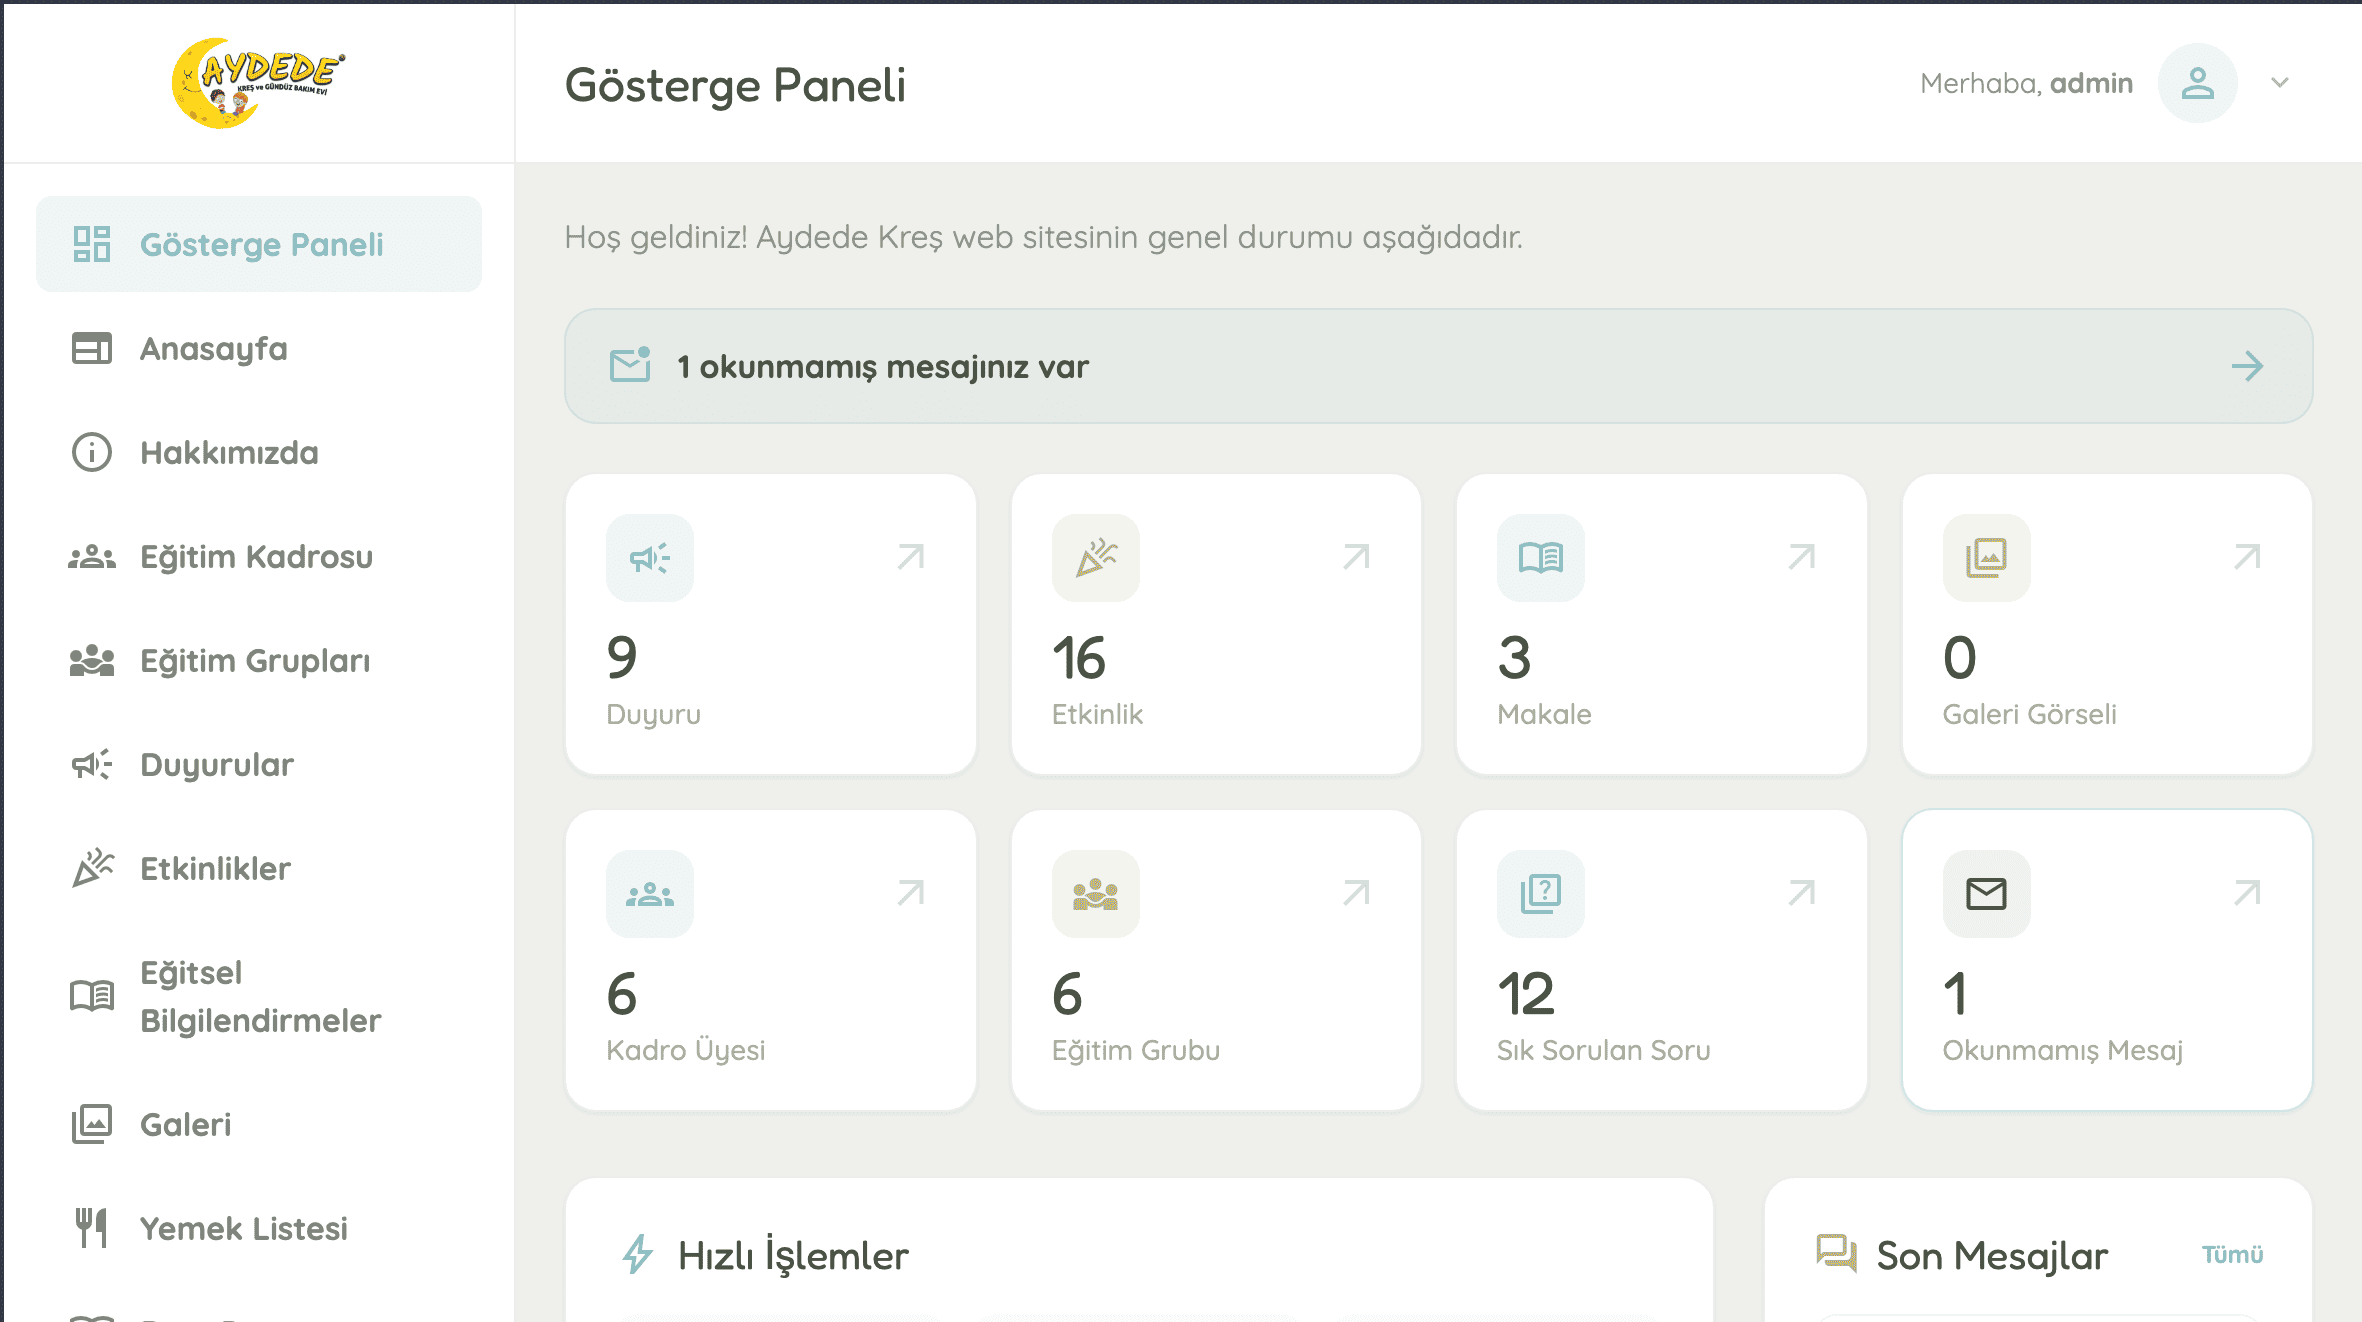Open Hakkımızda menu item
2362x1322 pixels.
click(259, 452)
